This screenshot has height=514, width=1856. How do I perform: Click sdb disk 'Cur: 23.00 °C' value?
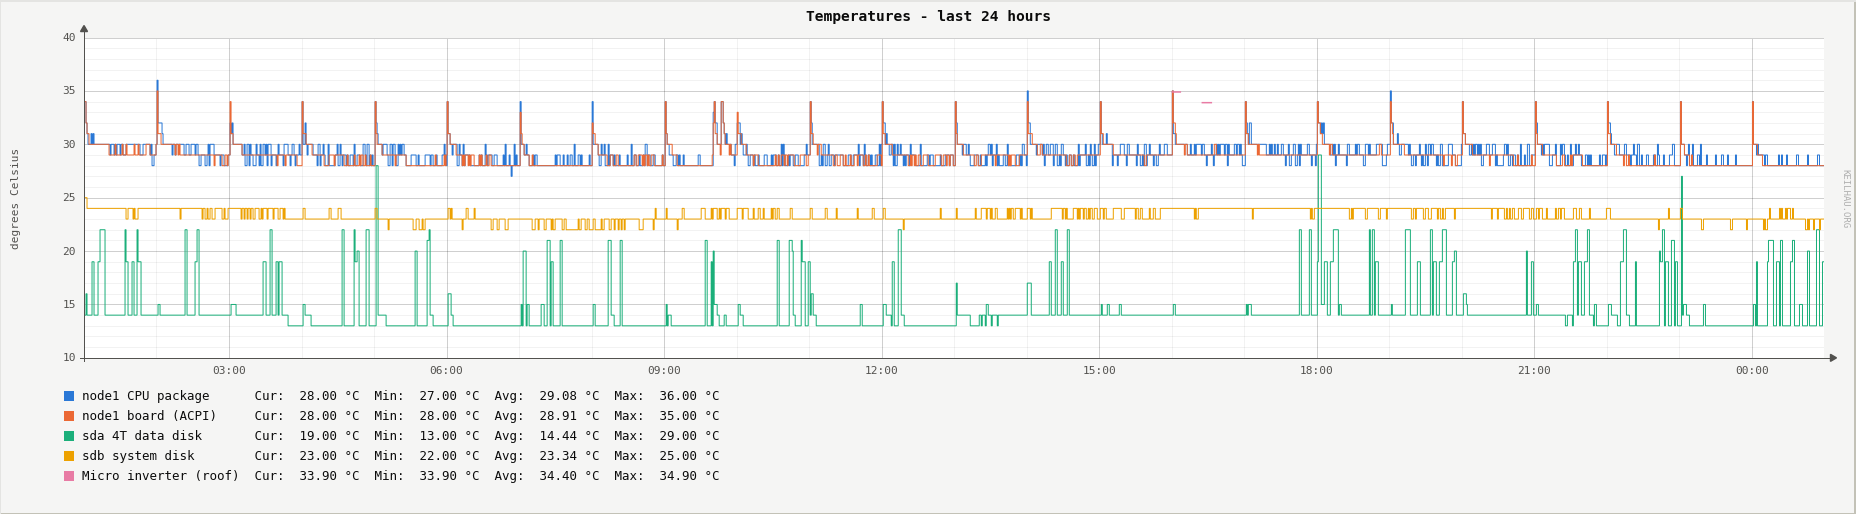[x=307, y=456]
